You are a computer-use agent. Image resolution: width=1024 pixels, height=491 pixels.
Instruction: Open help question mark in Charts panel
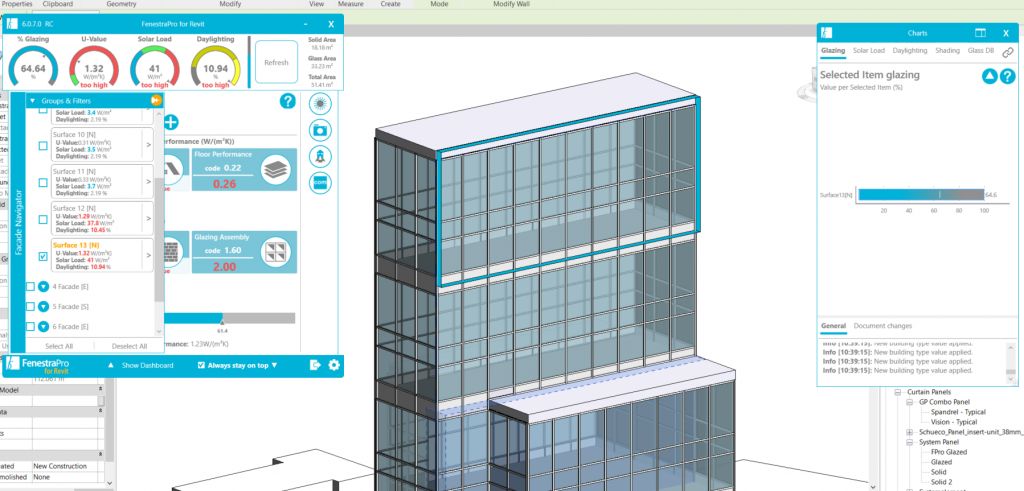tap(1008, 76)
